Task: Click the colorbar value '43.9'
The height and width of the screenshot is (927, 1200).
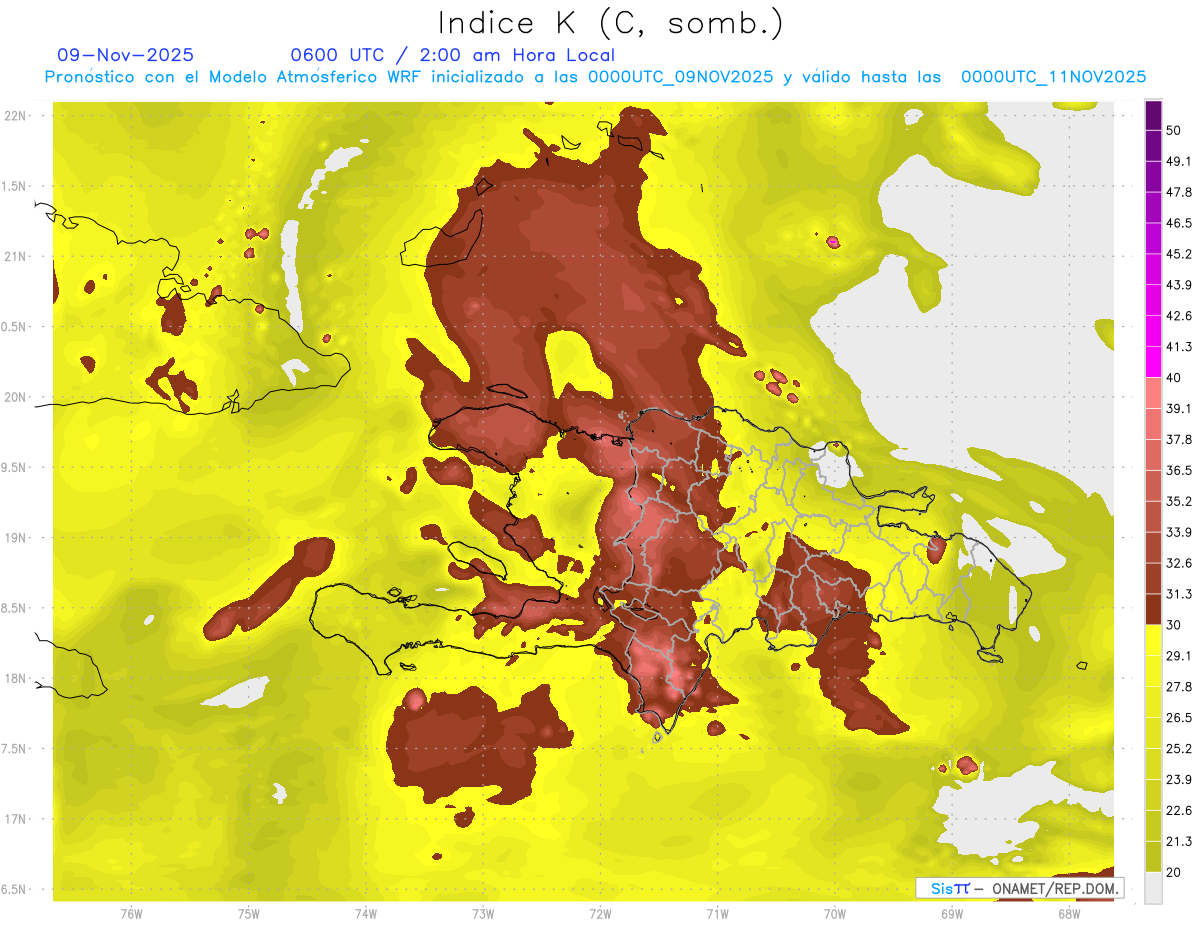Action: pyautogui.click(x=1178, y=286)
